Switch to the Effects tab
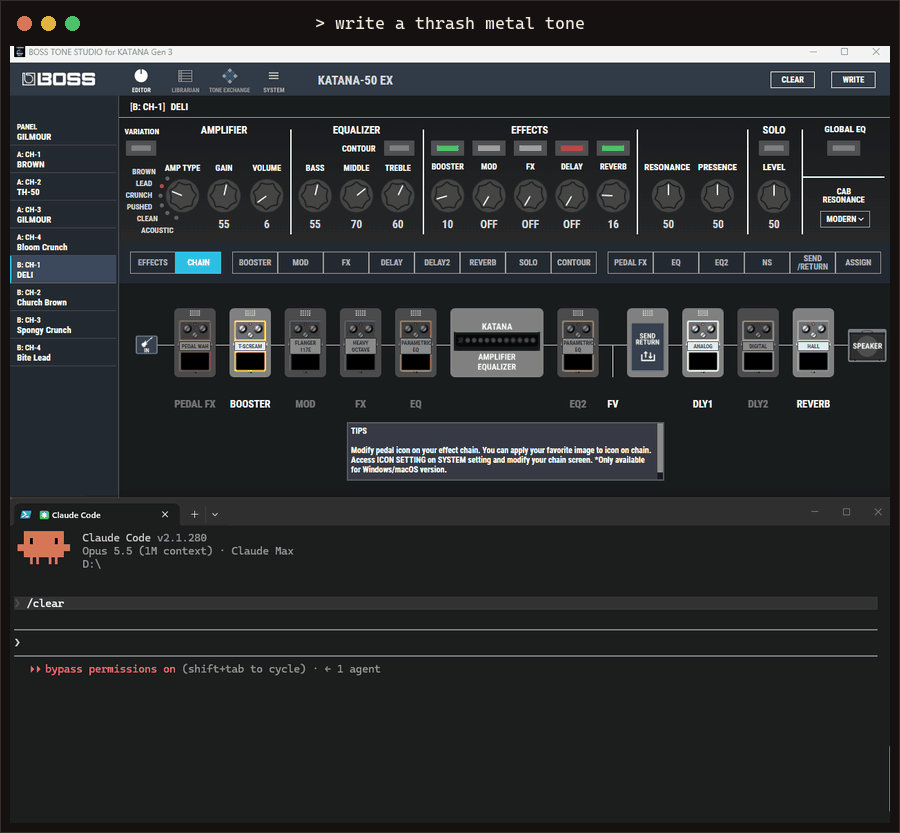900x833 pixels. tap(153, 262)
